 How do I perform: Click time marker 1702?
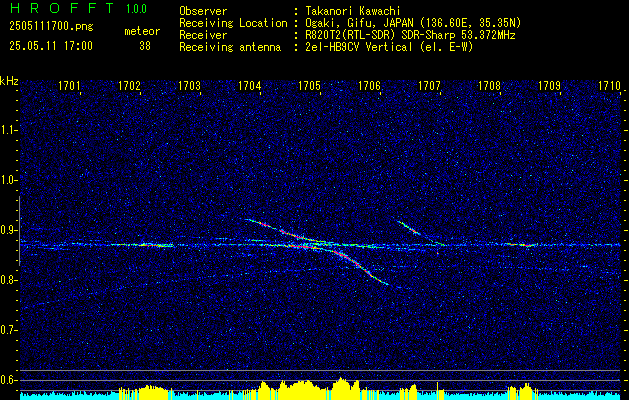click(129, 86)
